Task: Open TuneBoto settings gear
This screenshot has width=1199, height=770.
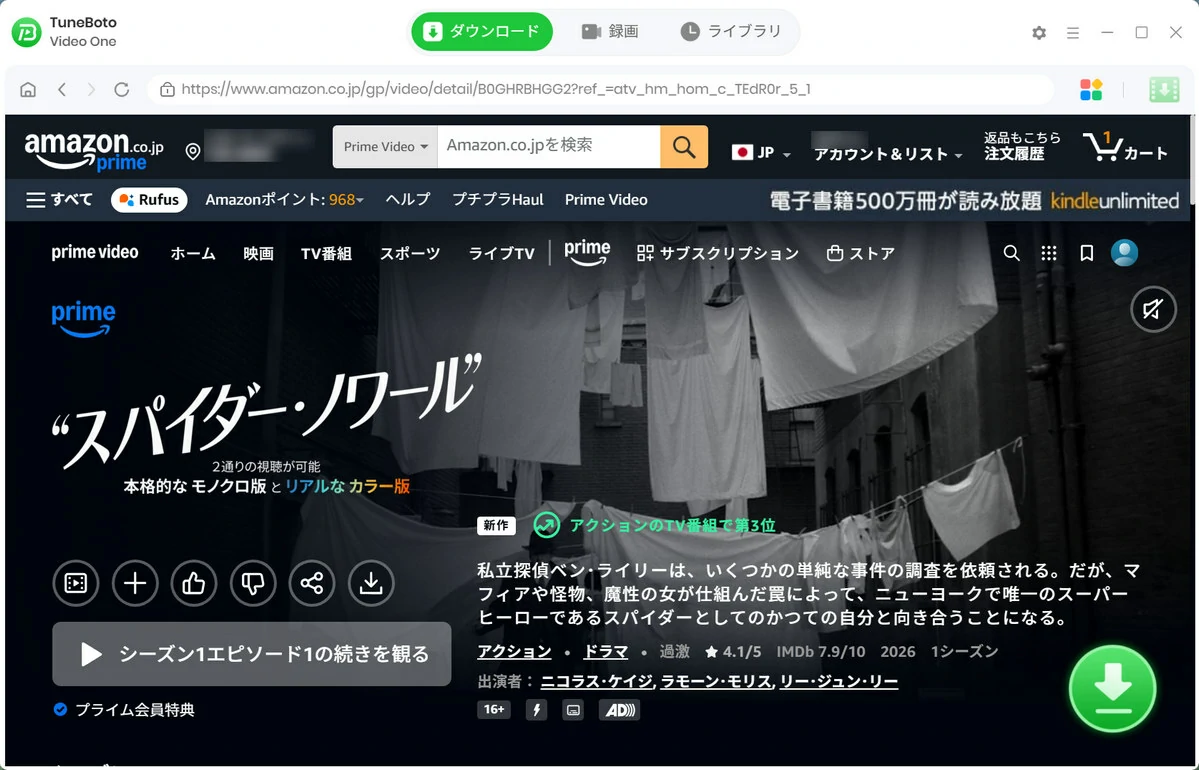Action: click(x=1038, y=33)
